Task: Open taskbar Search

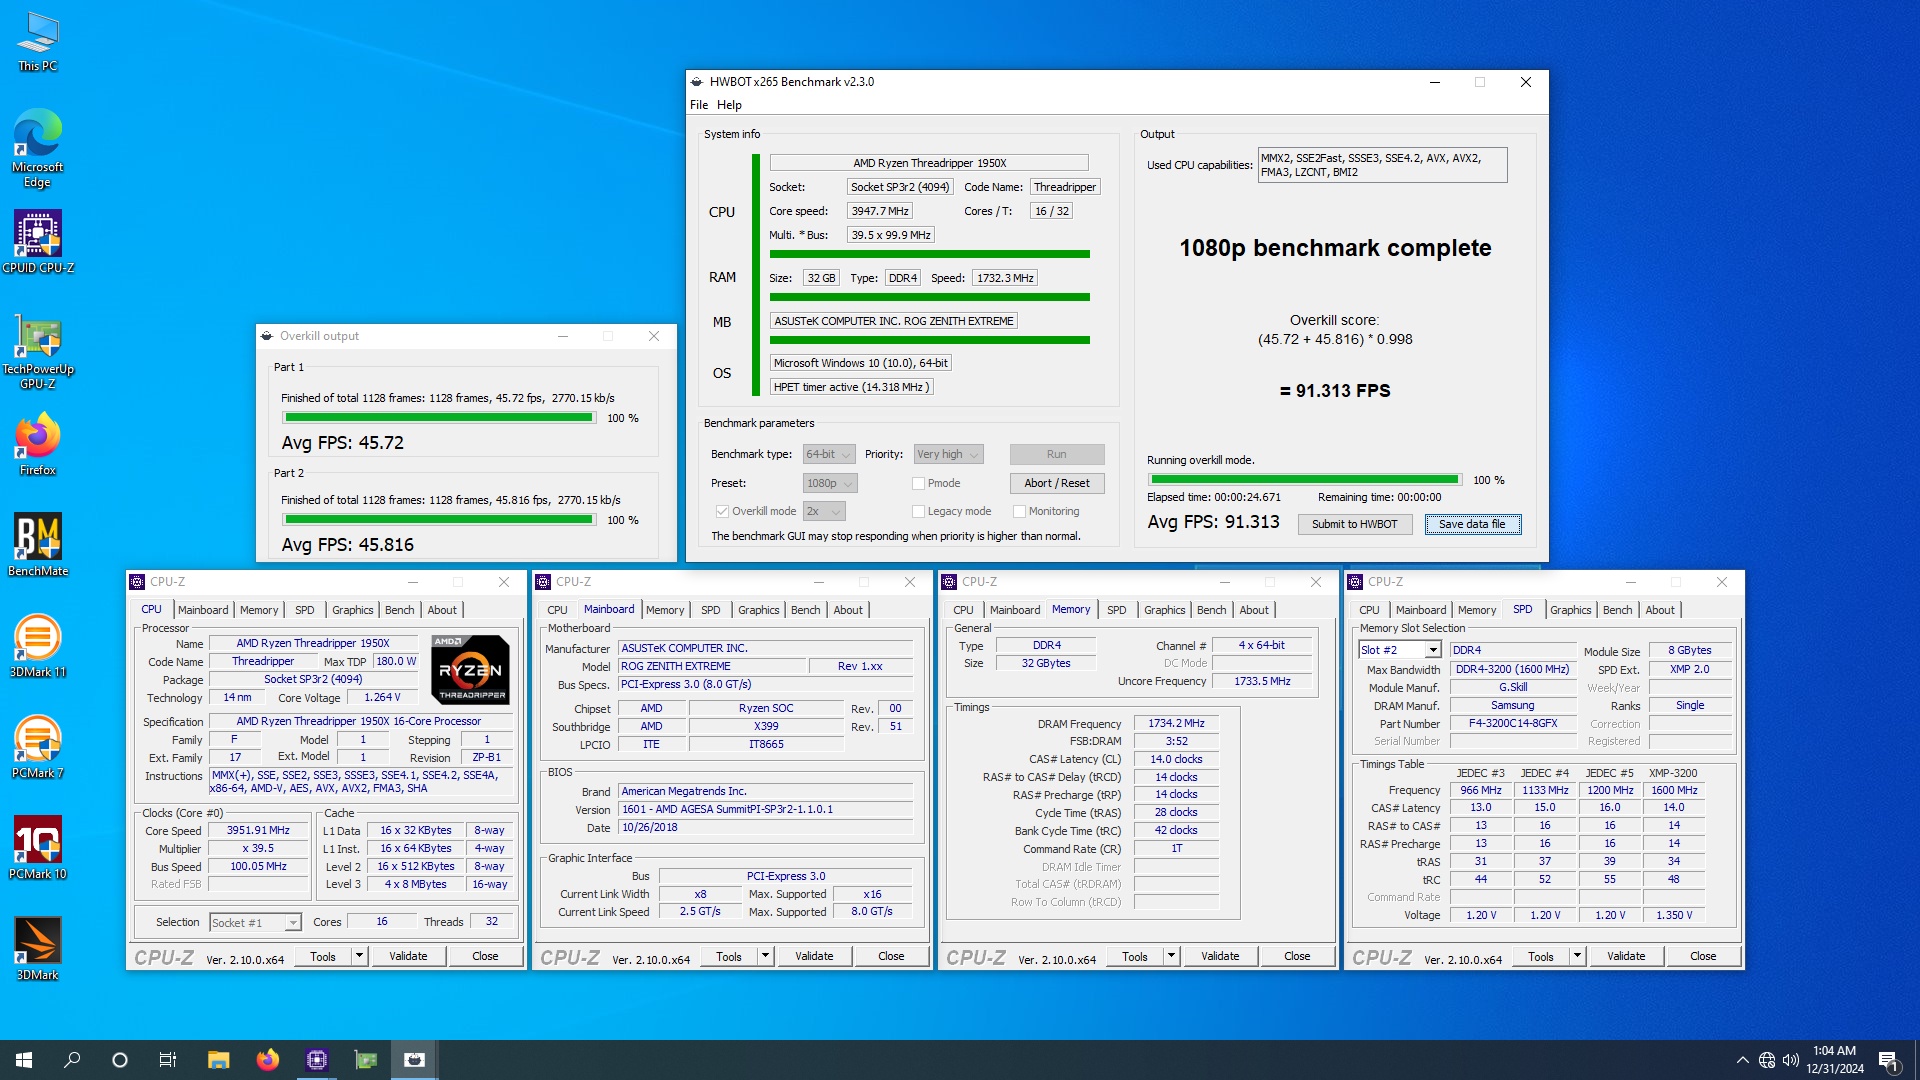Action: pyautogui.click(x=72, y=1060)
